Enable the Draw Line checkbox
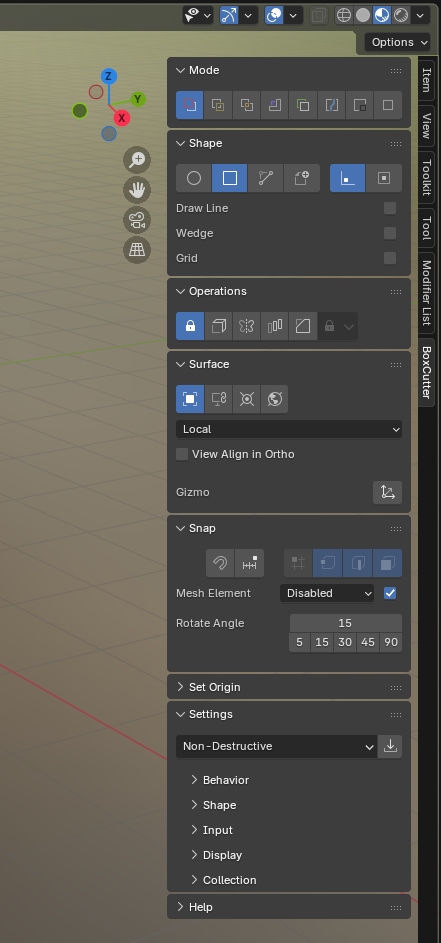 coord(390,208)
